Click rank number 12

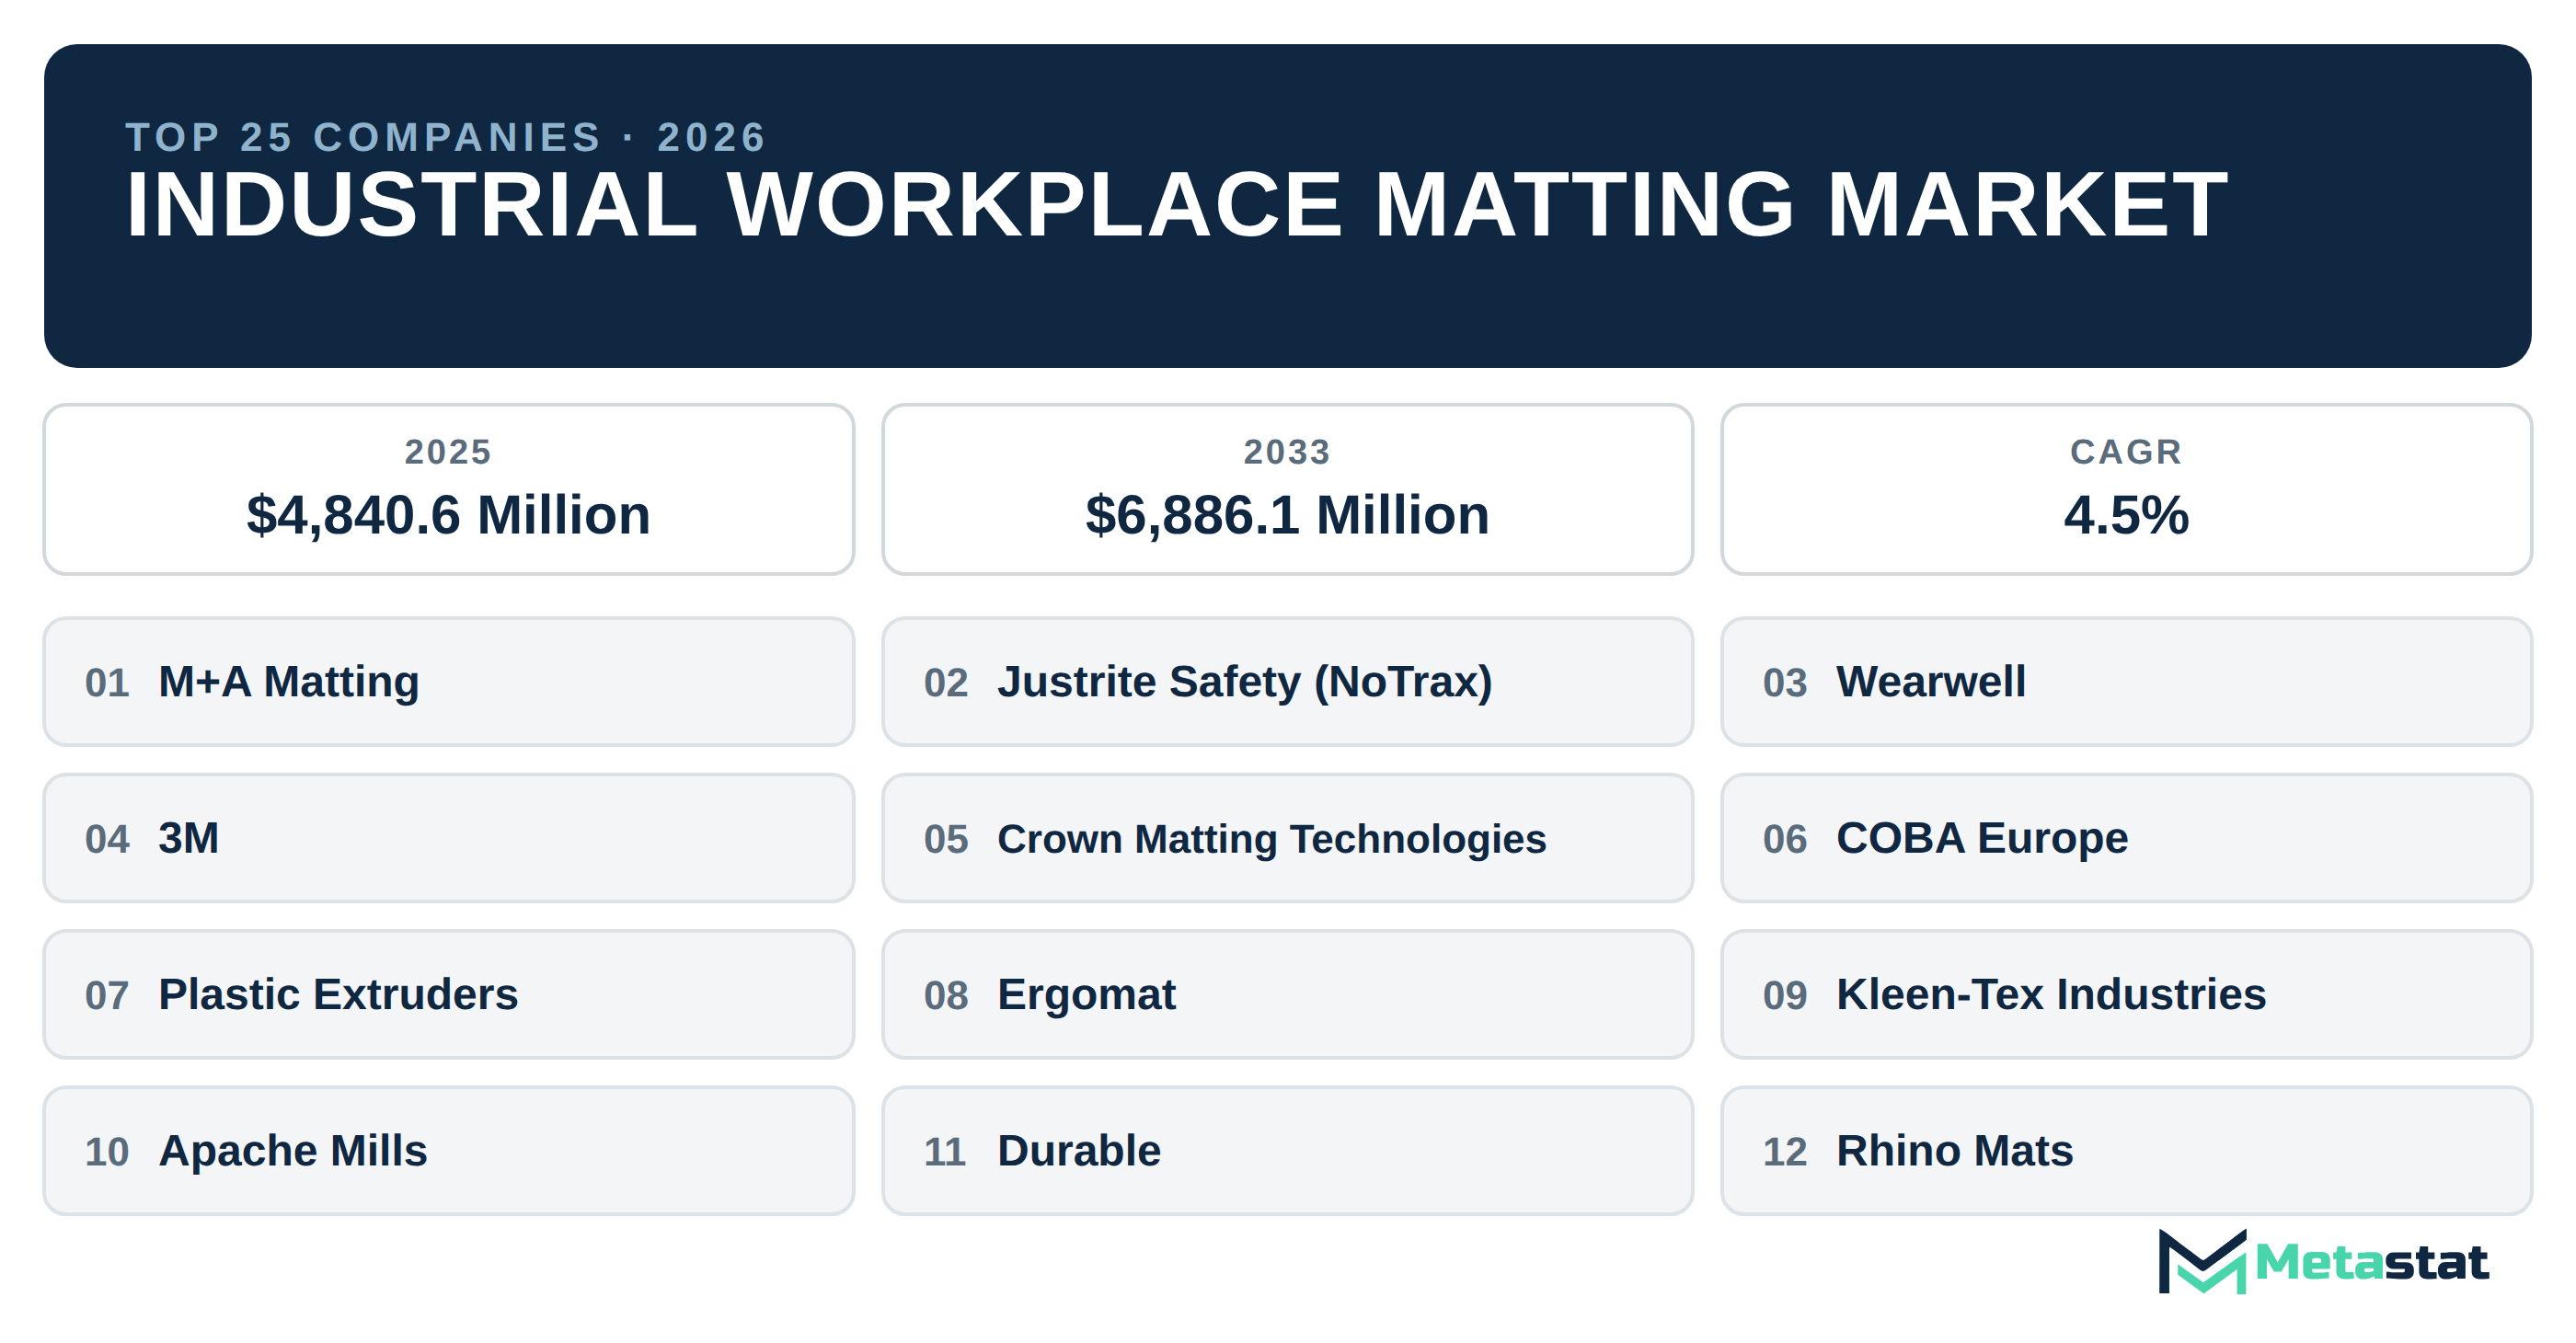tap(1785, 1152)
